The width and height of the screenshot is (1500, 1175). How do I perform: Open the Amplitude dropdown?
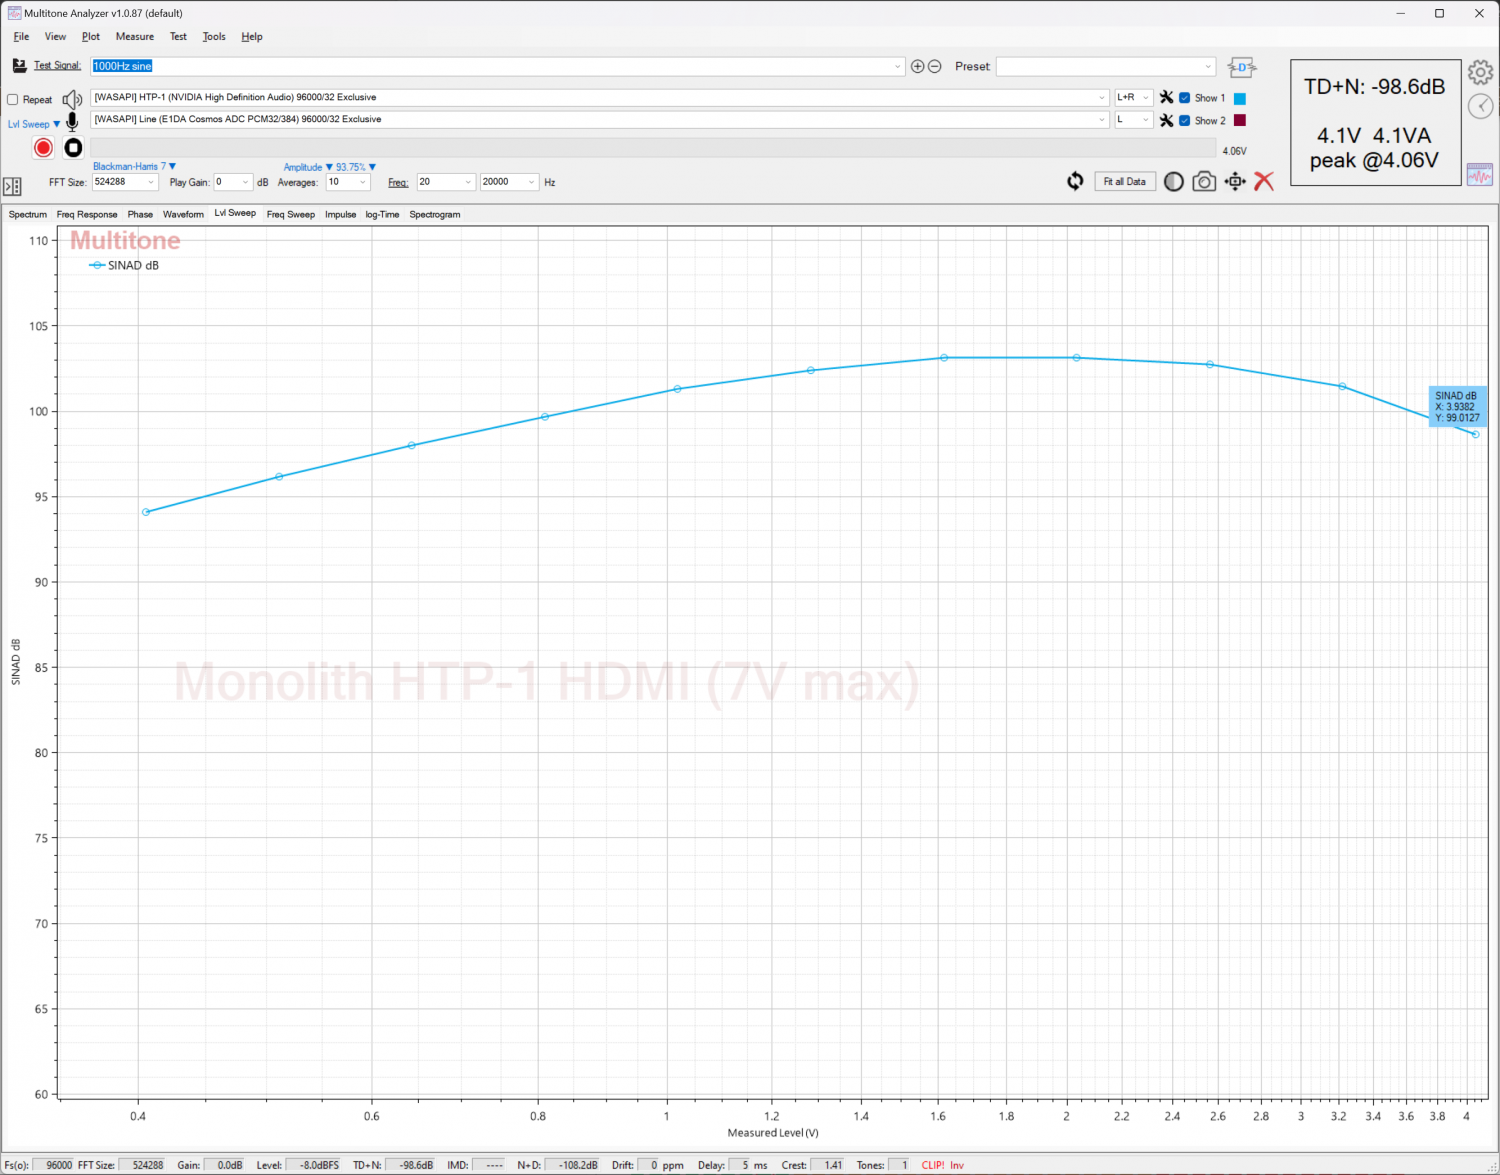308,167
